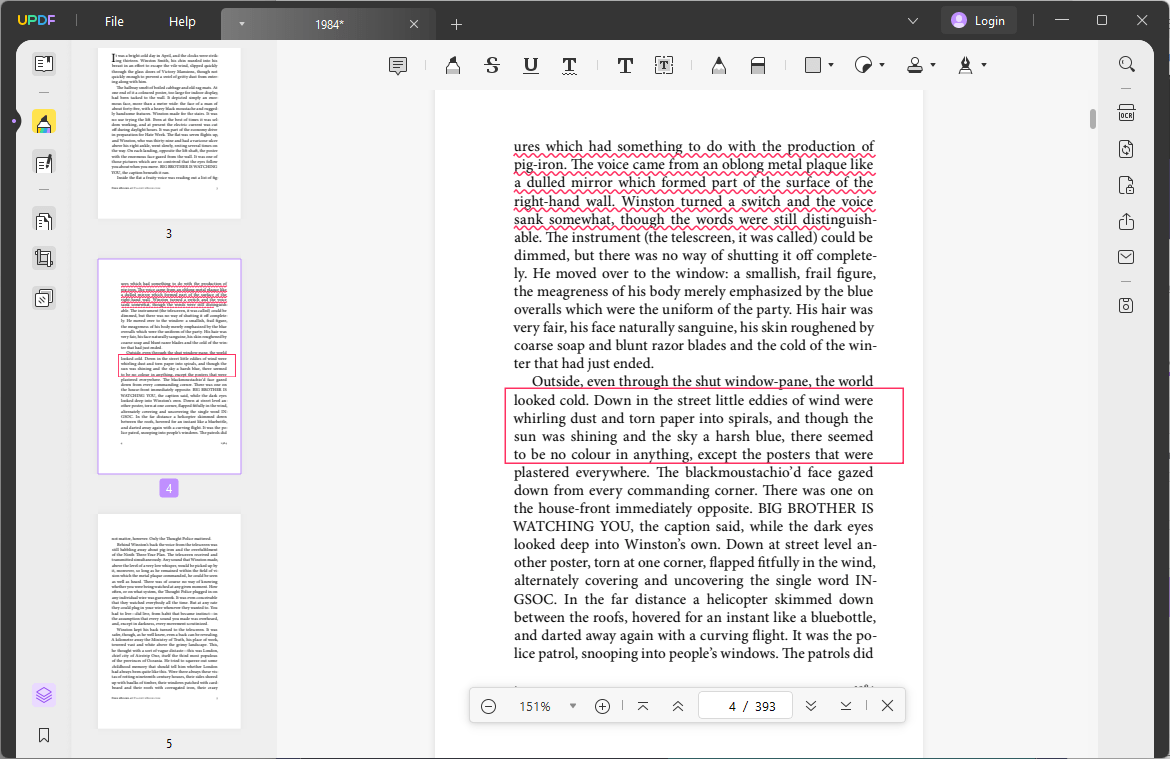Open Reader mode in left sidebar
Image resolution: width=1170 pixels, height=759 pixels.
(x=44, y=64)
